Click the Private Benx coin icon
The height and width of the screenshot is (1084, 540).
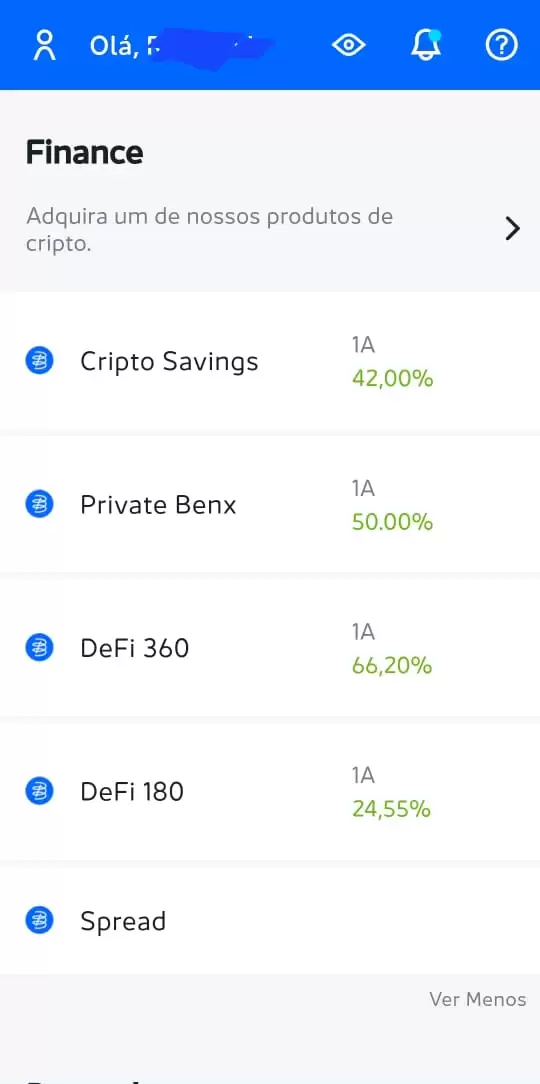tap(39, 505)
